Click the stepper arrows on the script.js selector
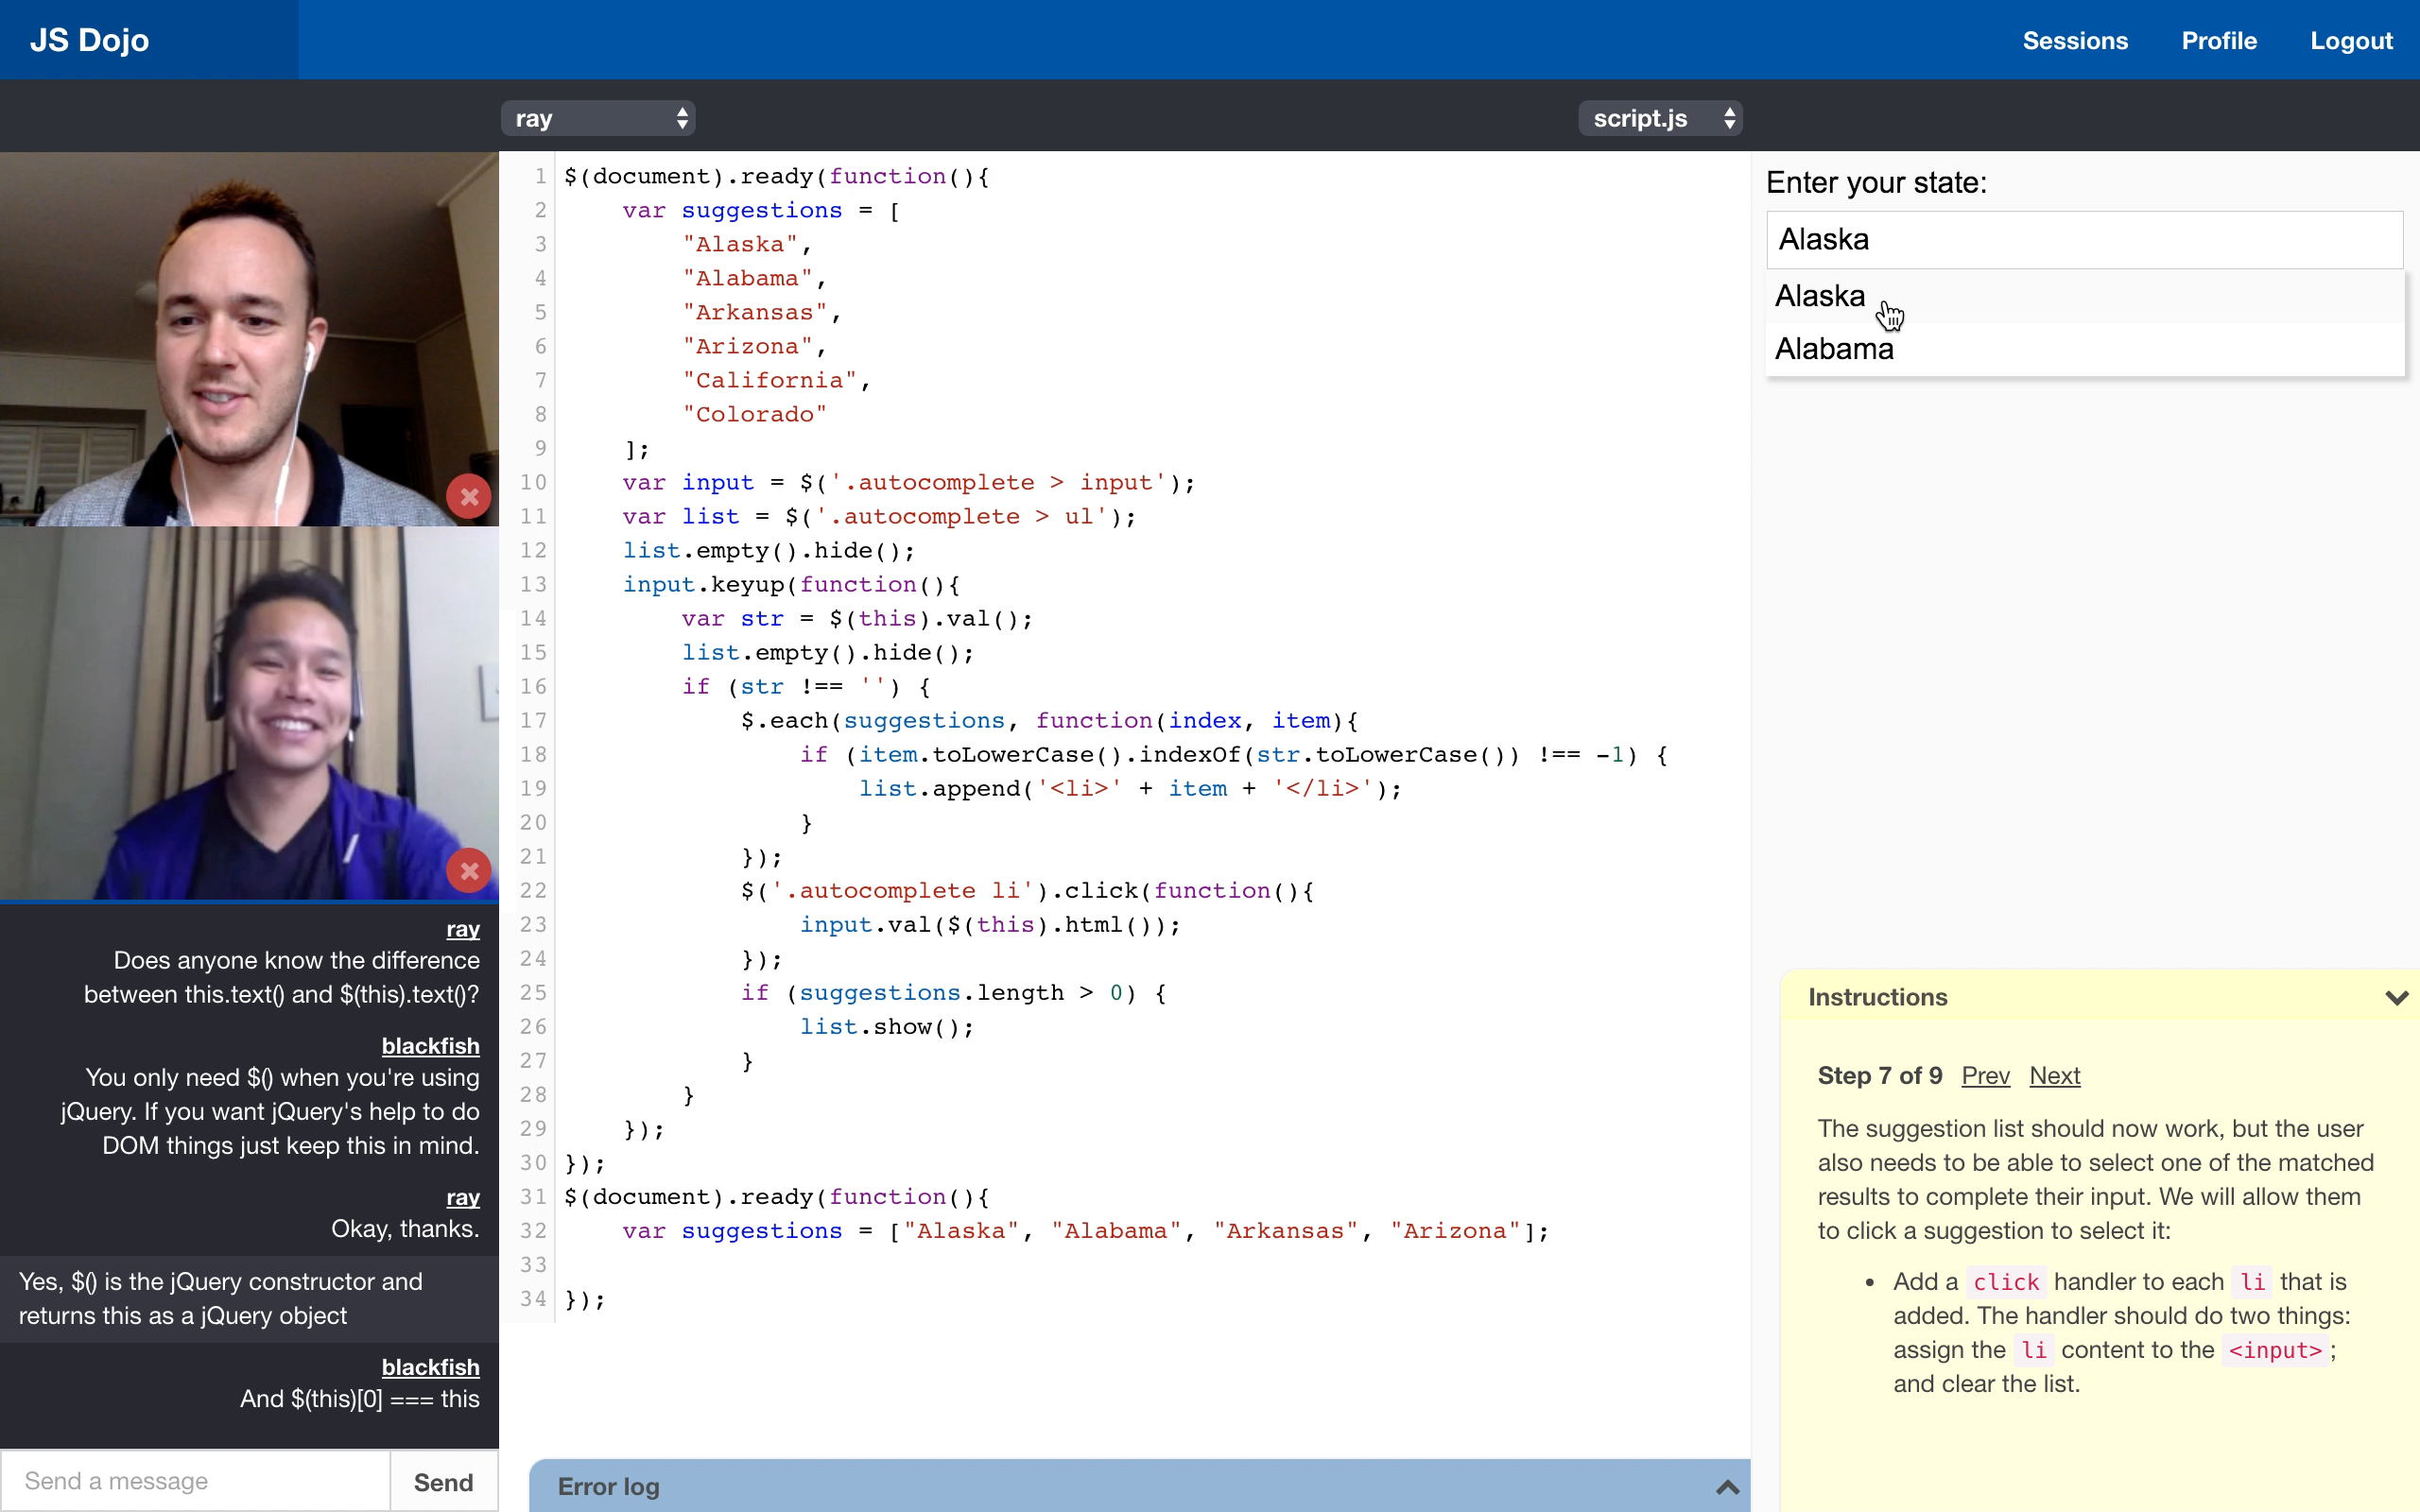The width and height of the screenshot is (2420, 1512). tap(1729, 117)
